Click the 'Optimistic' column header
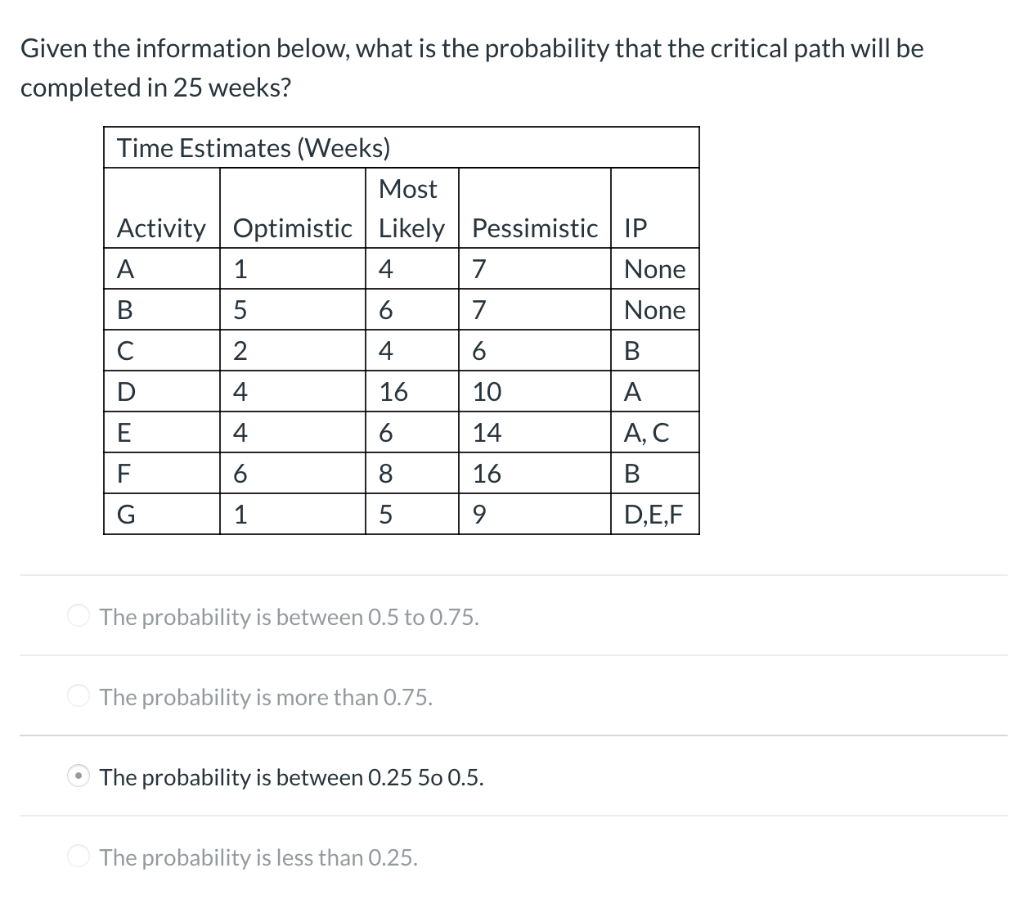 tap(291, 228)
